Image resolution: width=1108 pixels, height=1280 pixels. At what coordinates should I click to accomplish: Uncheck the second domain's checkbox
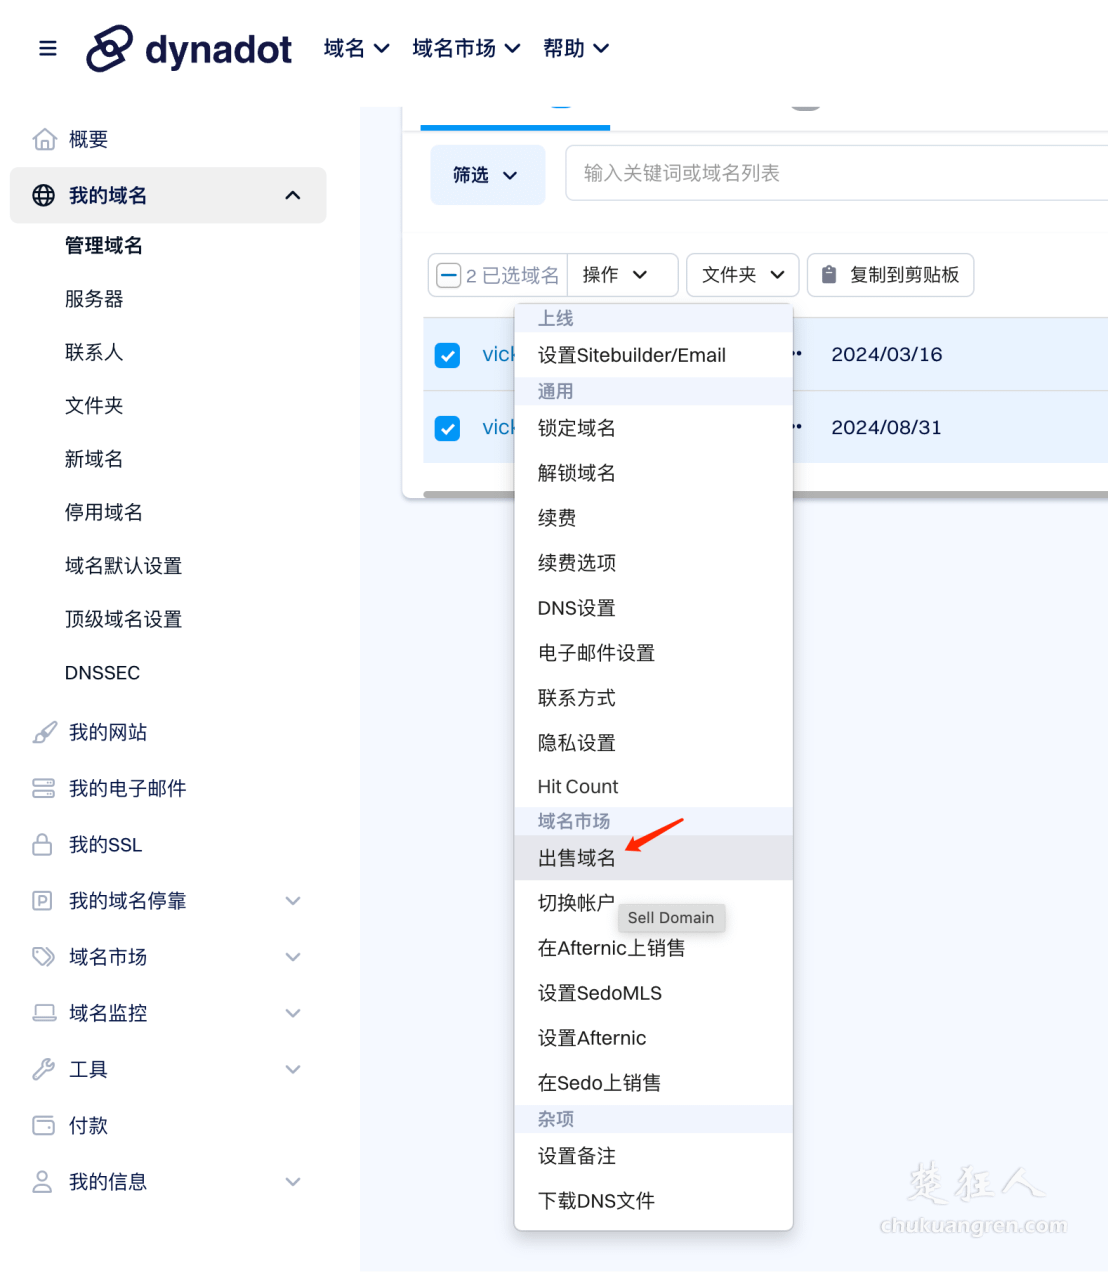click(x=447, y=427)
